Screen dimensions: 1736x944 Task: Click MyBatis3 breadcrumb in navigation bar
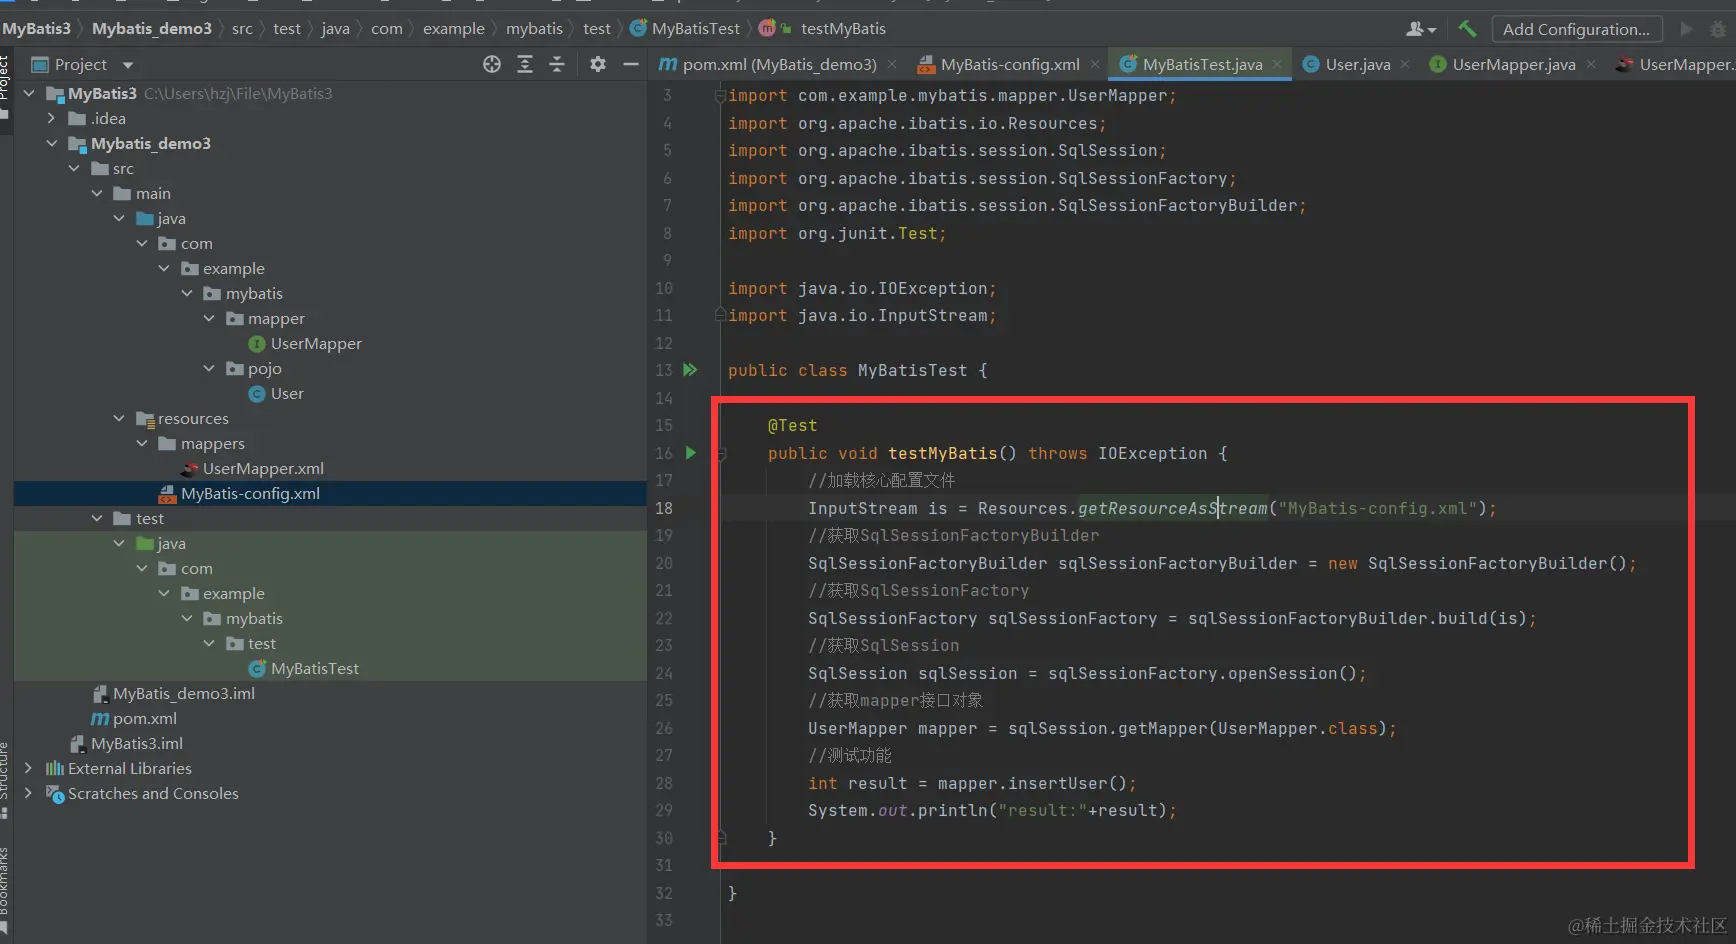36,29
